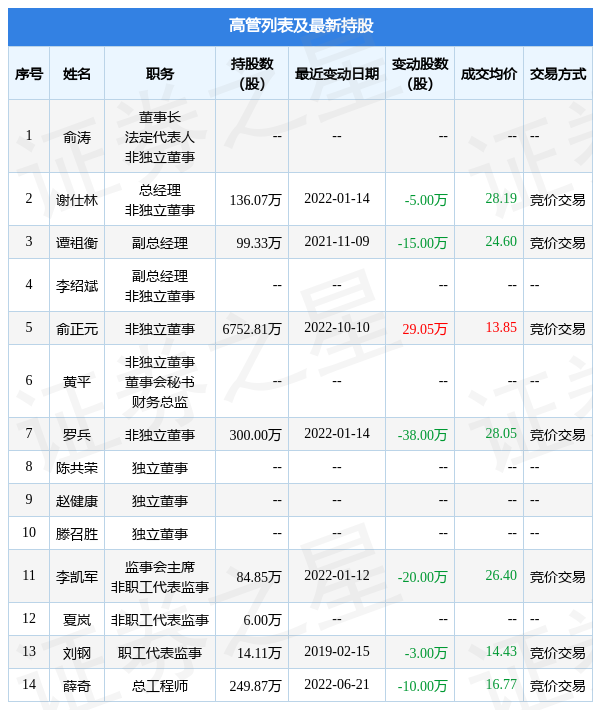The height and width of the screenshot is (710, 593).
Task: Click the 变动股数(股) column header
Action: click(420, 73)
